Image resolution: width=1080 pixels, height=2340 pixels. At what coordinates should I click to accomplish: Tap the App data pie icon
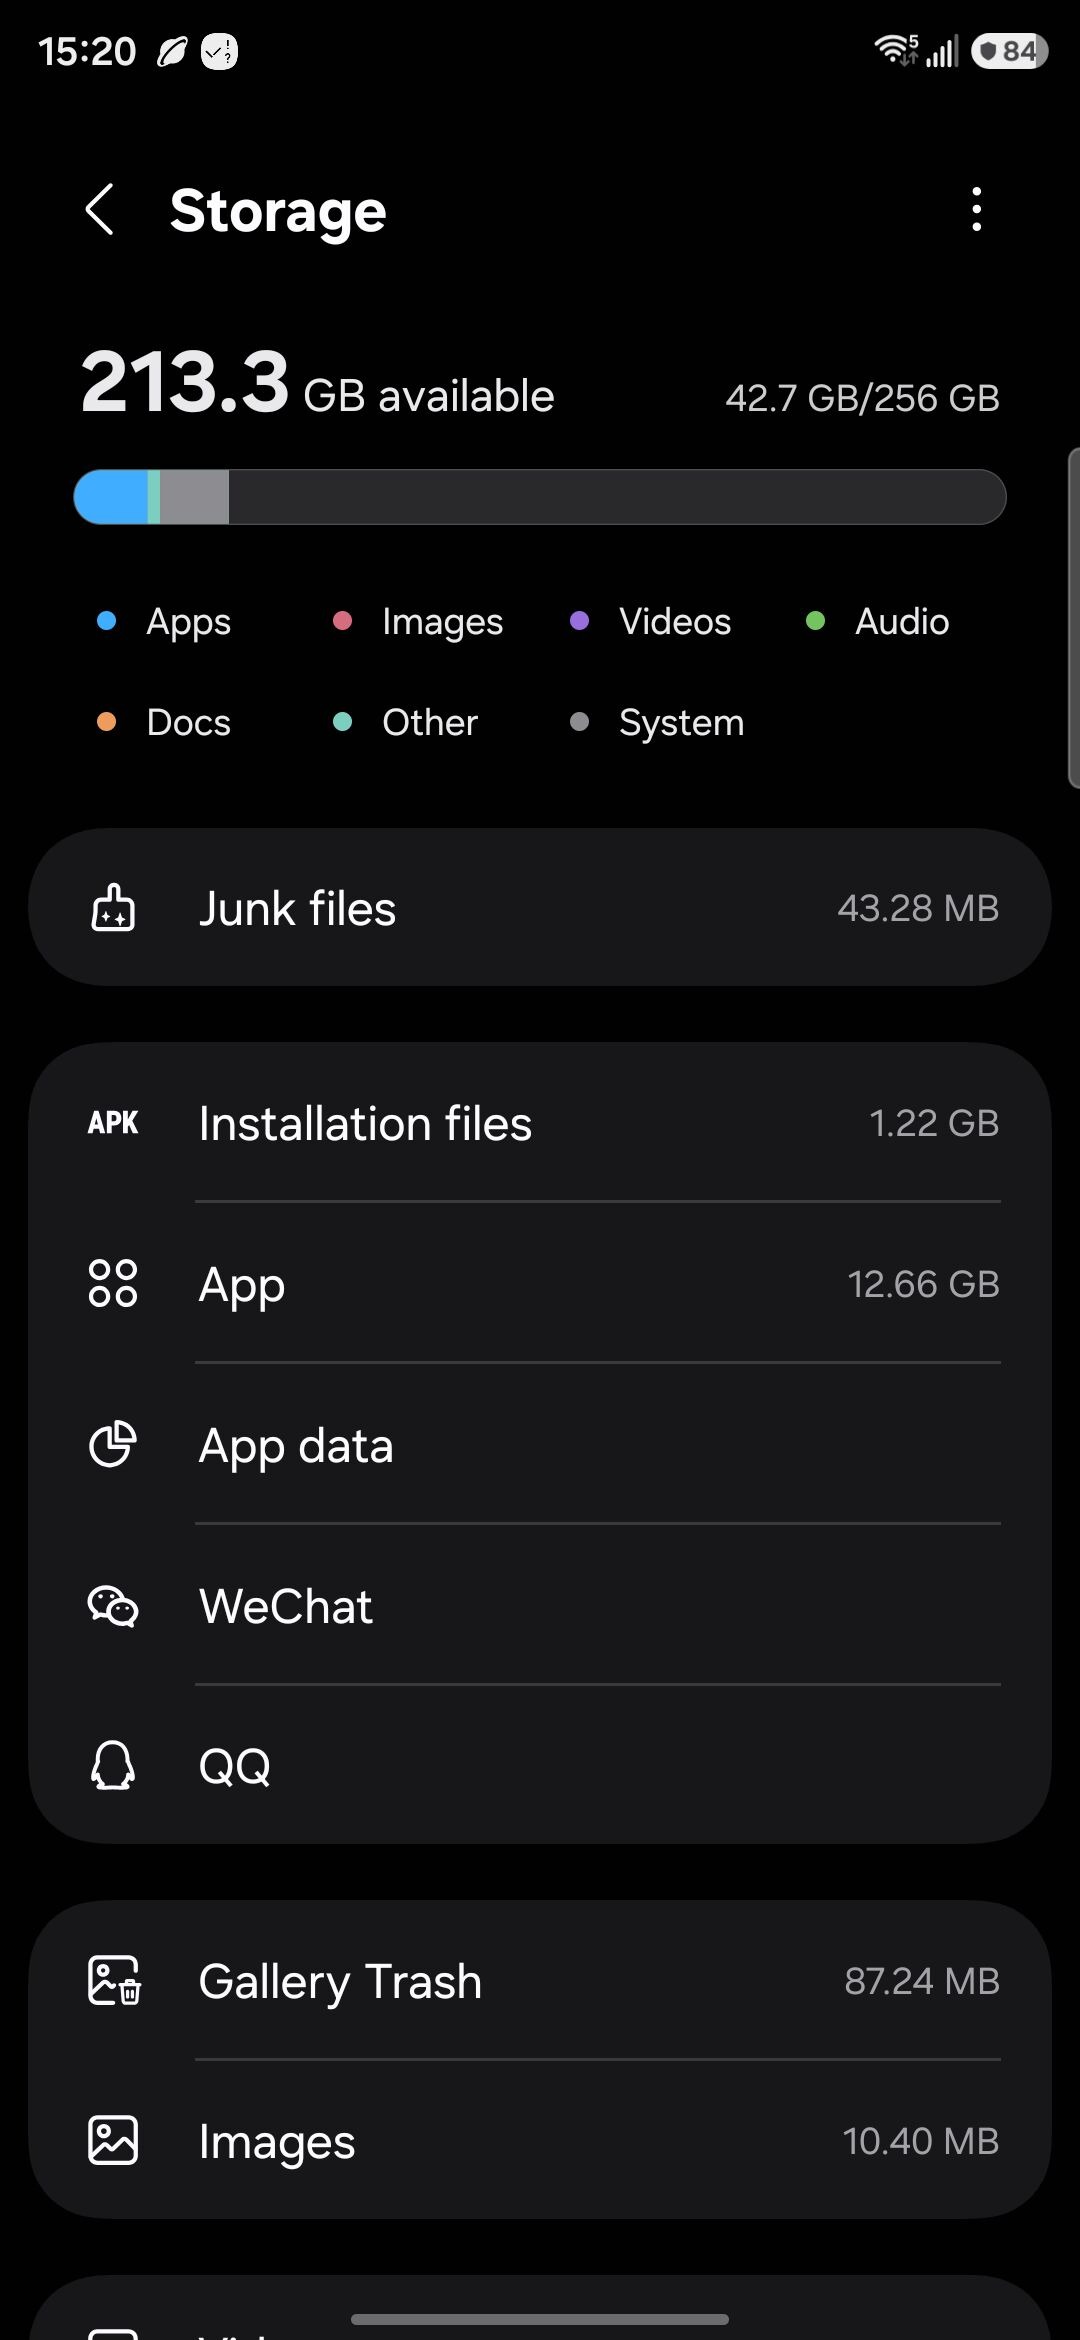tap(113, 1445)
